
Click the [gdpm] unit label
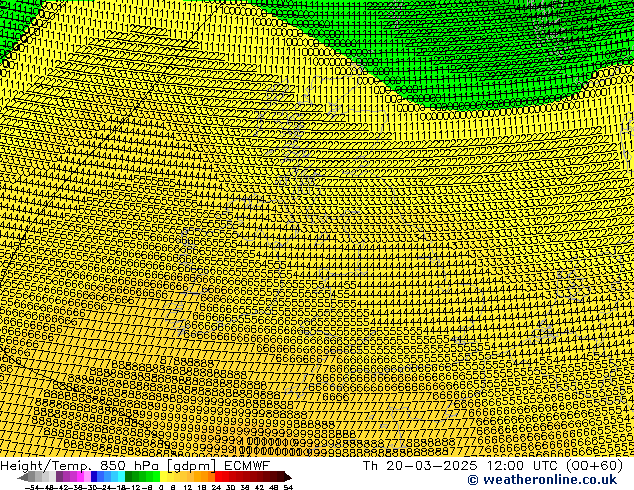pyautogui.click(x=193, y=466)
